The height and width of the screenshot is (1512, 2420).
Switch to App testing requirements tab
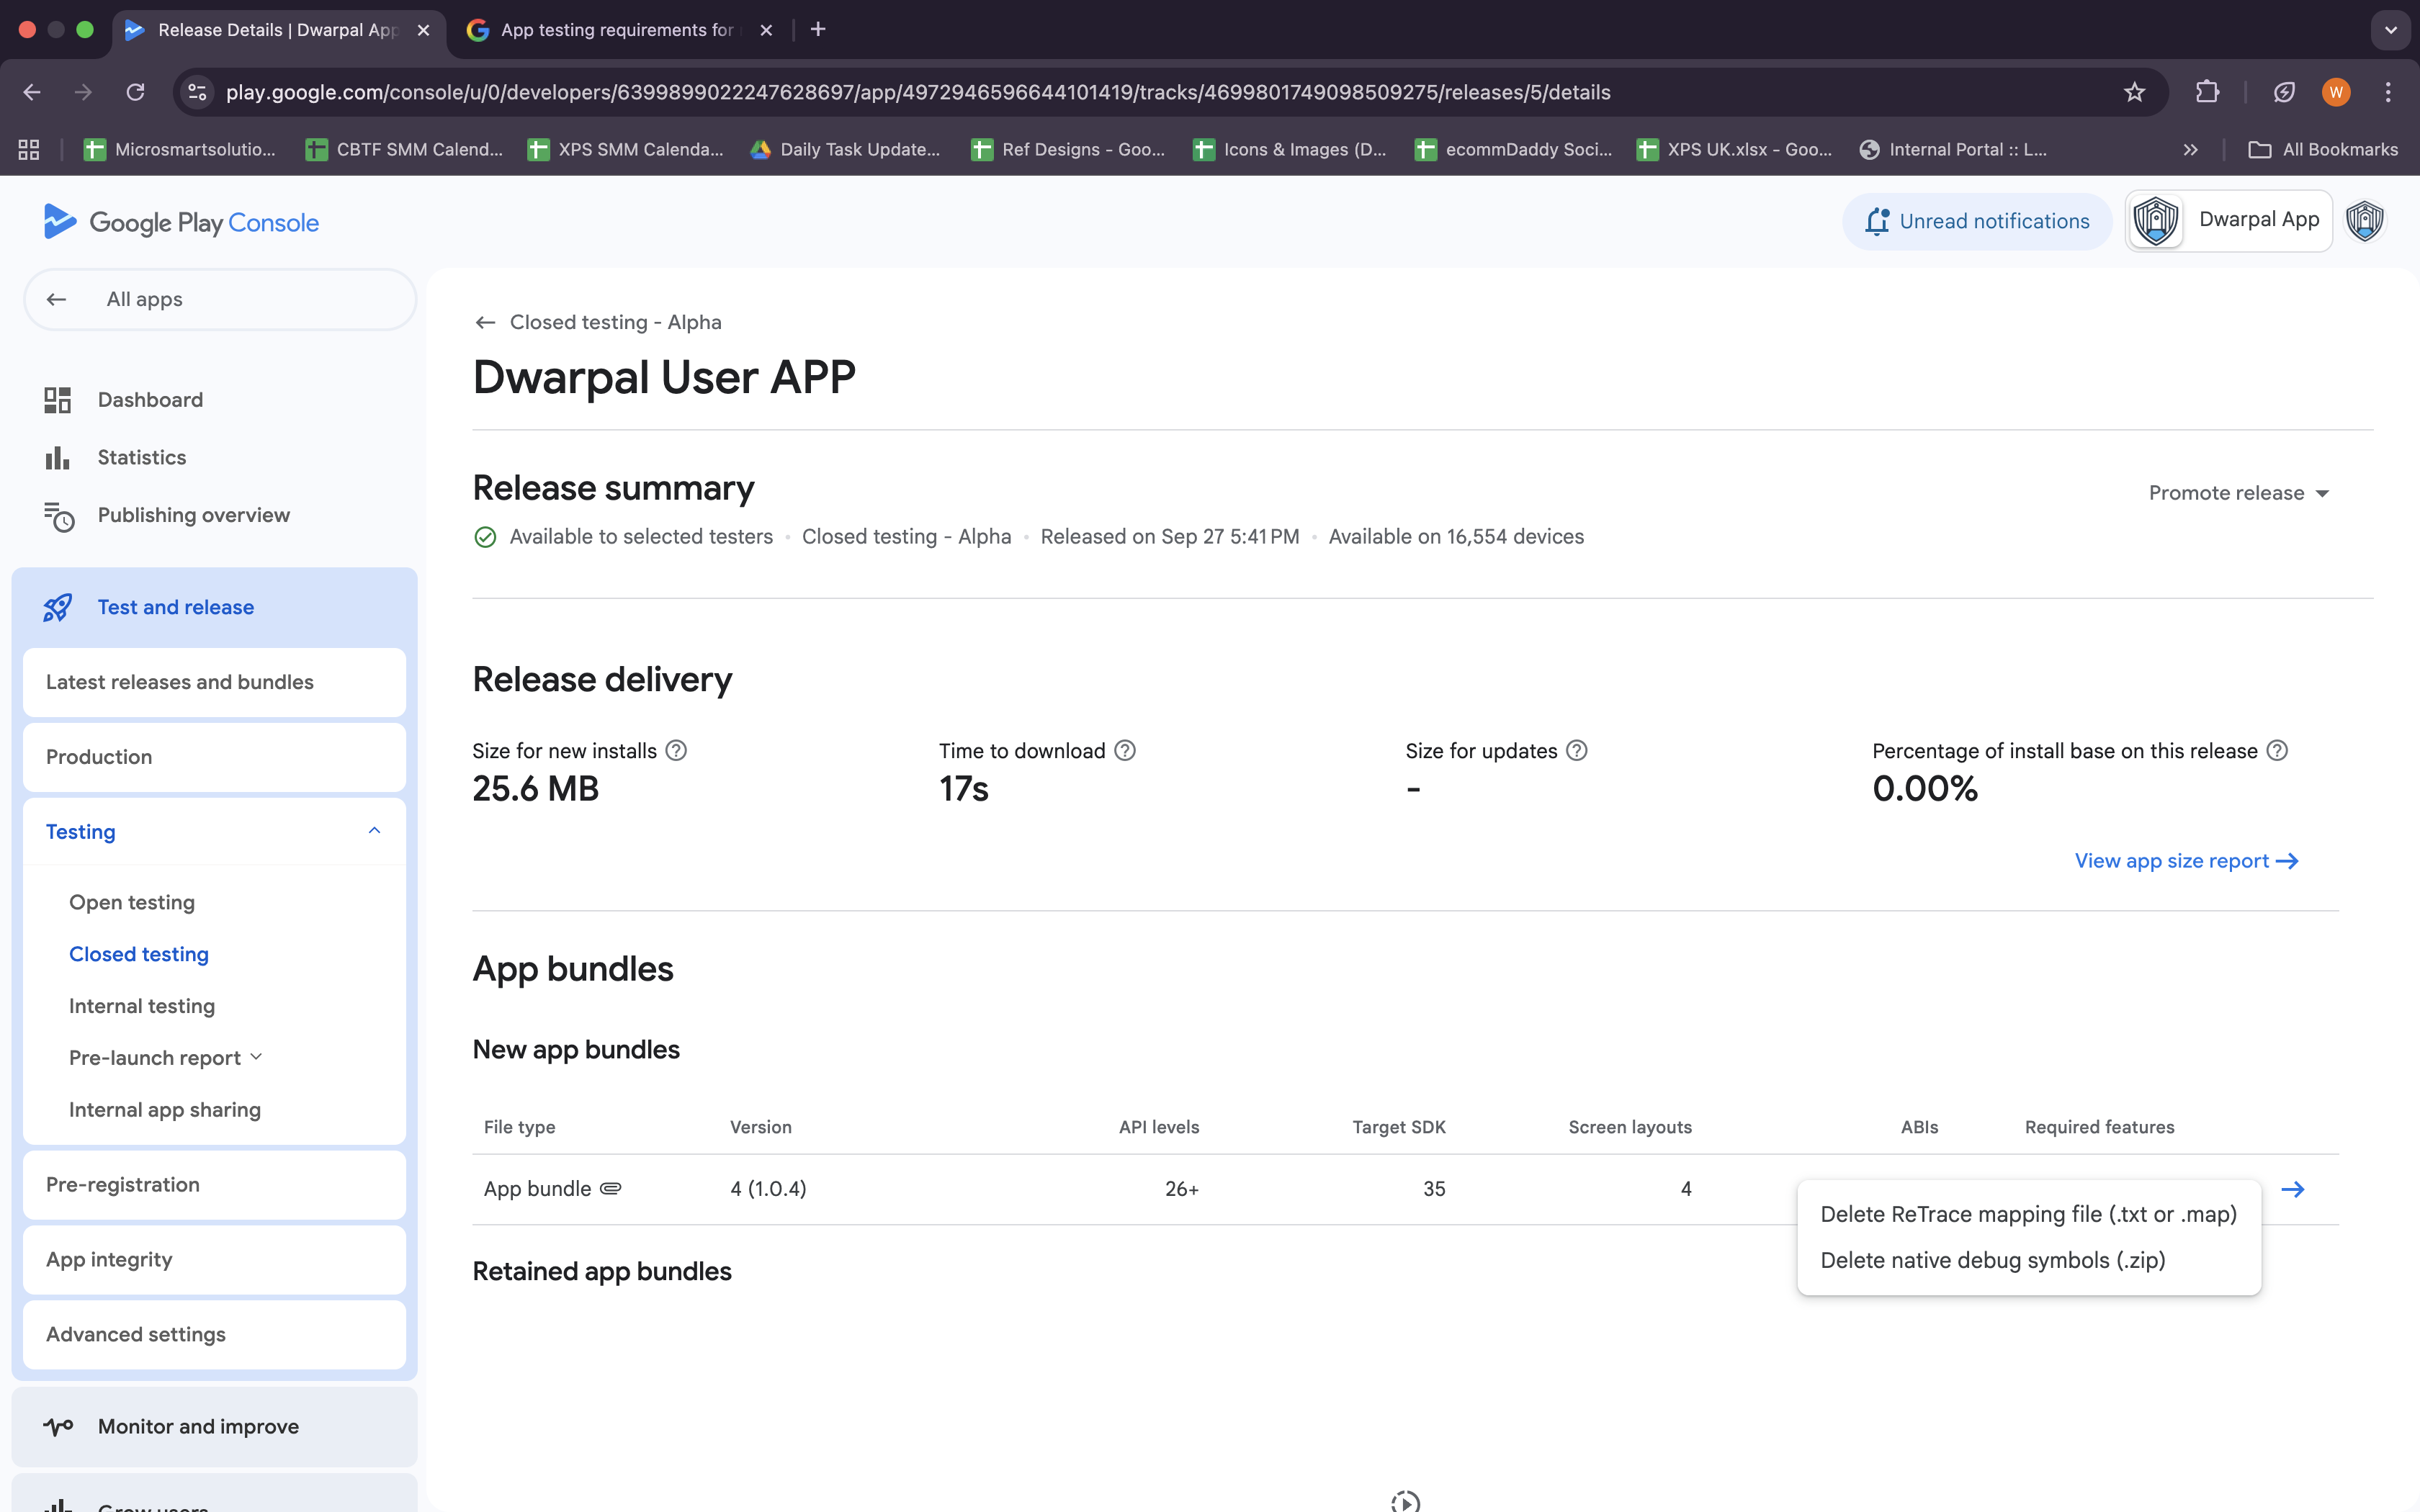point(616,30)
